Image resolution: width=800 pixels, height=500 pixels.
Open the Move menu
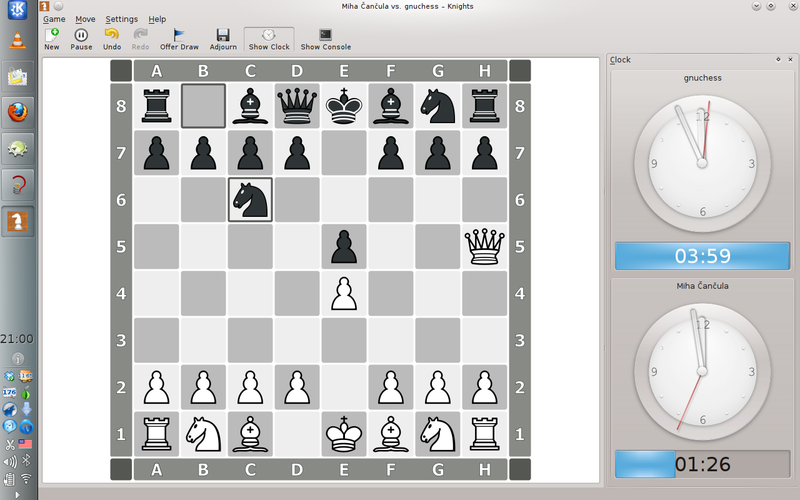click(85, 19)
